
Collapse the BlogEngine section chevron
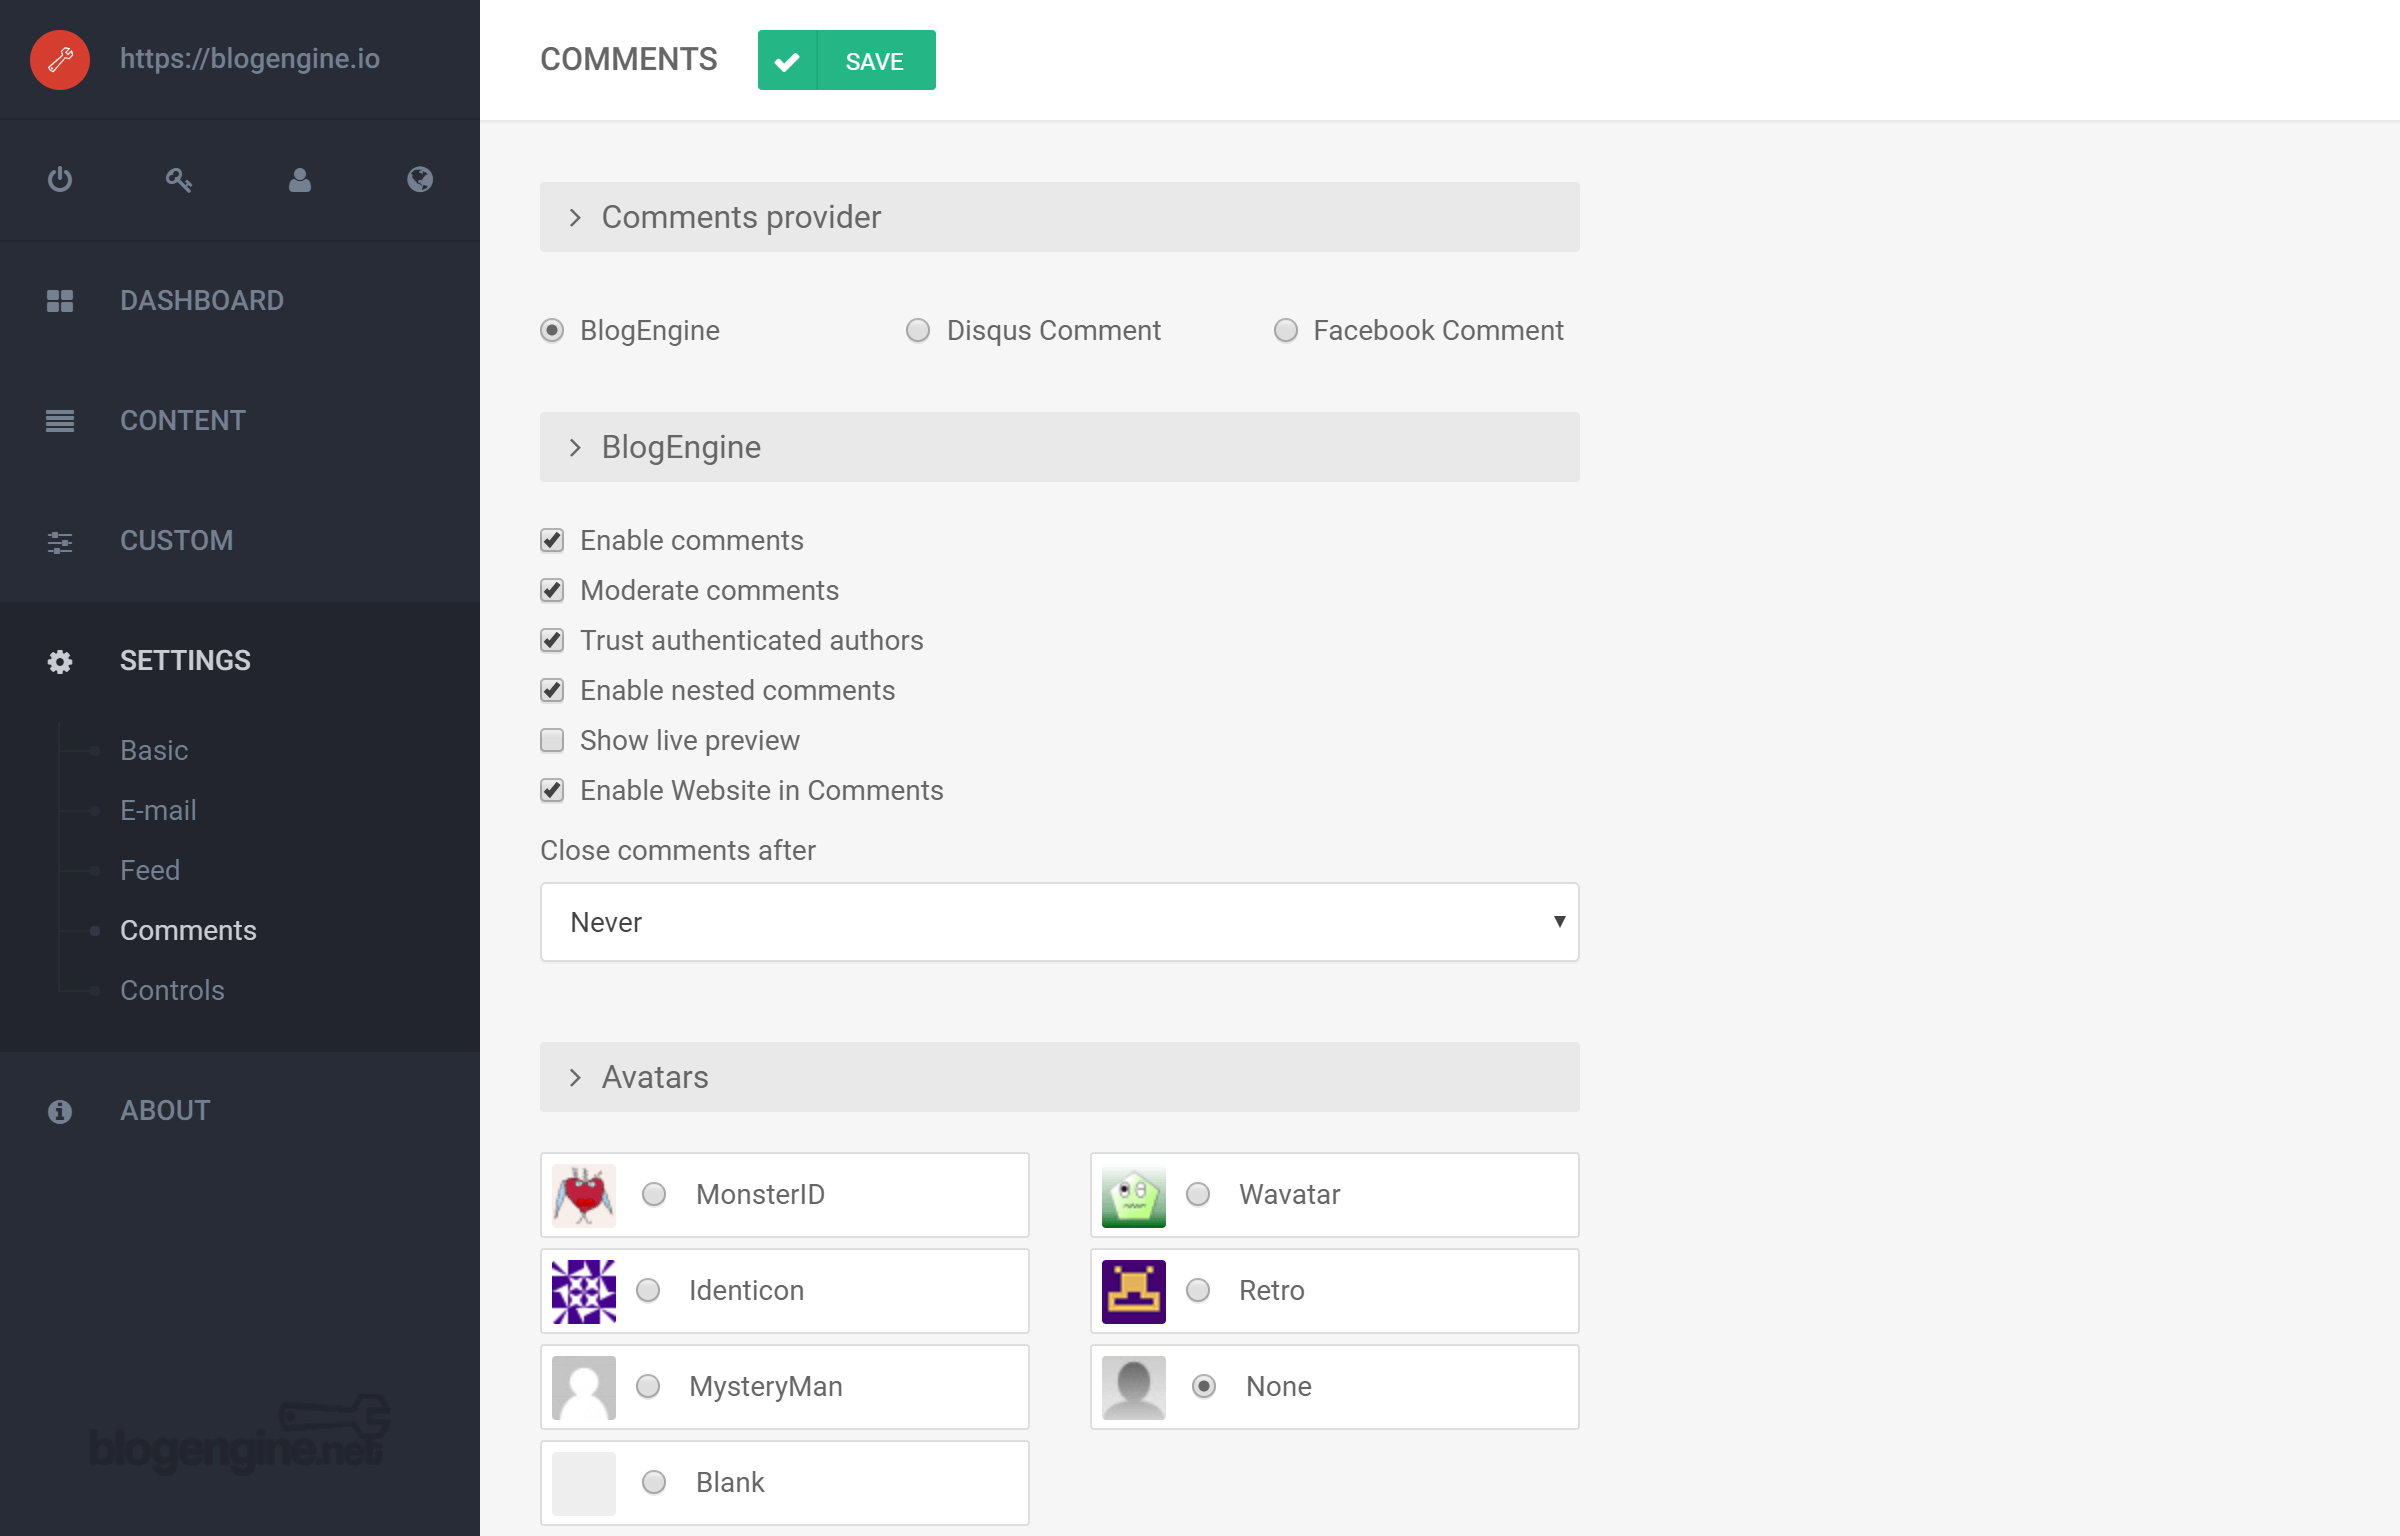coord(575,447)
